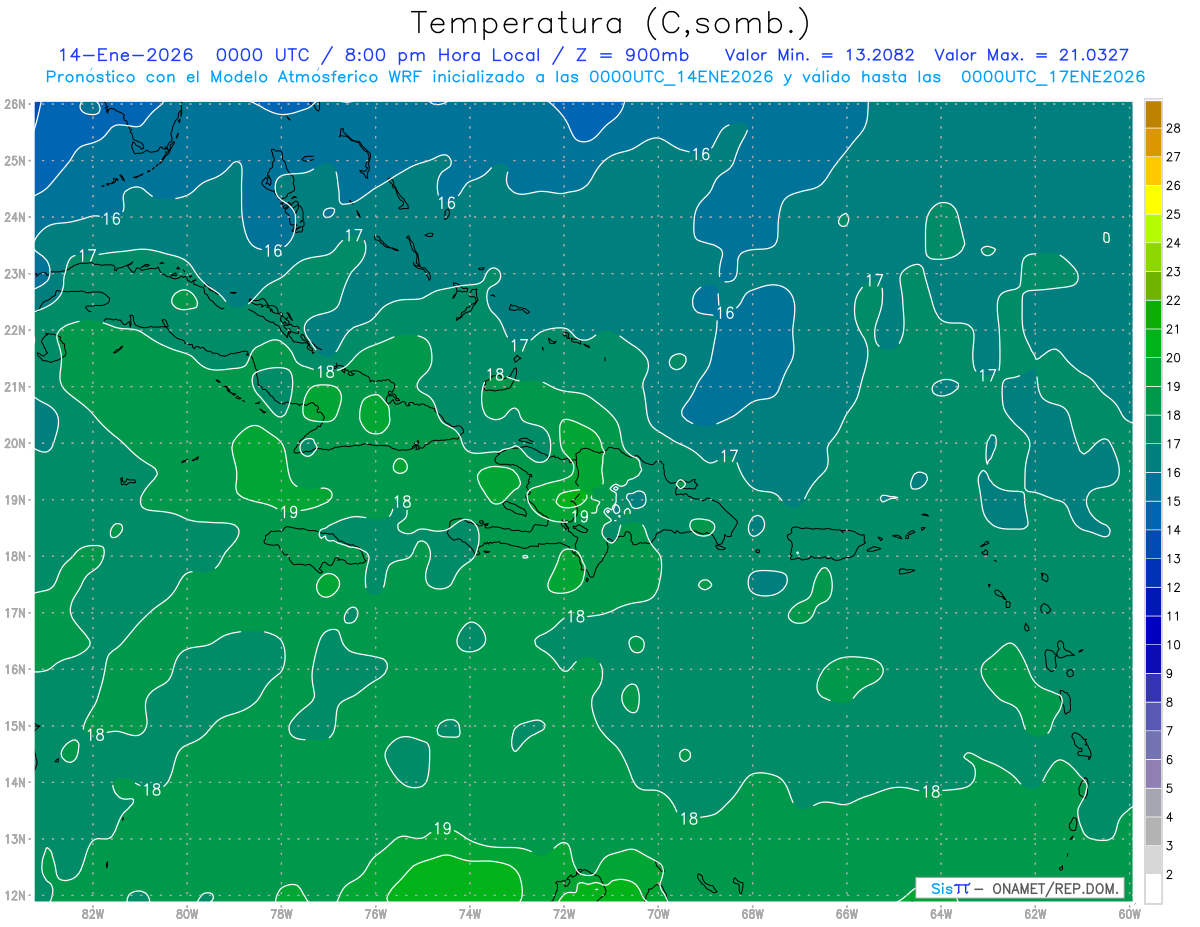Click the 0000UTC_17ENE2026 forecast end time

point(1052,77)
